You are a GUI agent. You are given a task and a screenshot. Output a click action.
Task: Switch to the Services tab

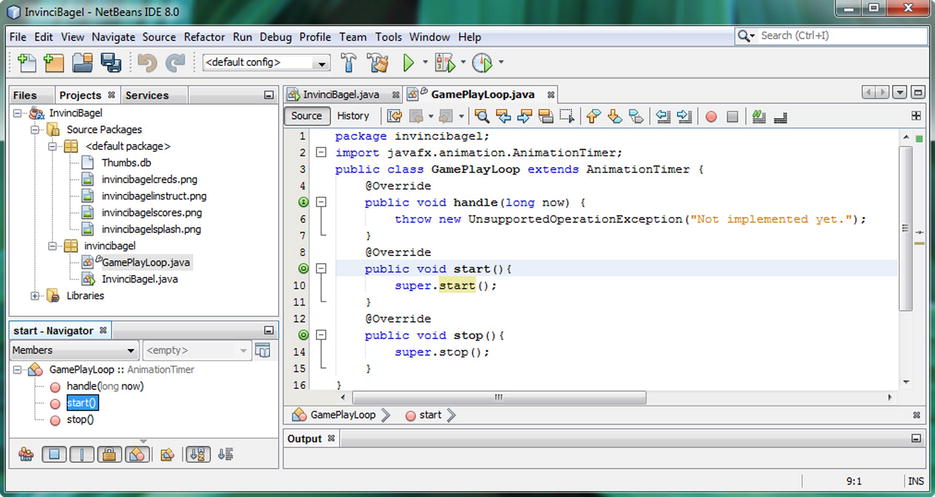click(x=147, y=95)
